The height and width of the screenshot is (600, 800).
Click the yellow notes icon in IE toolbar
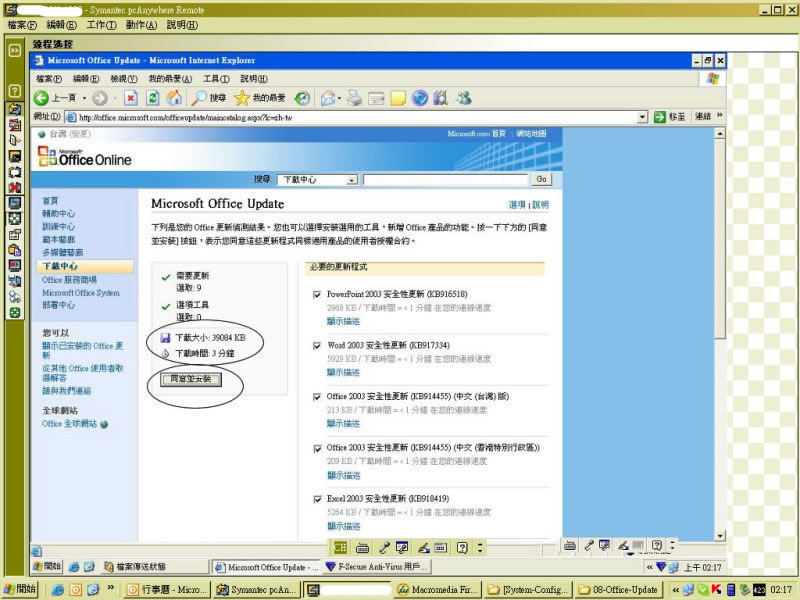tap(398, 98)
